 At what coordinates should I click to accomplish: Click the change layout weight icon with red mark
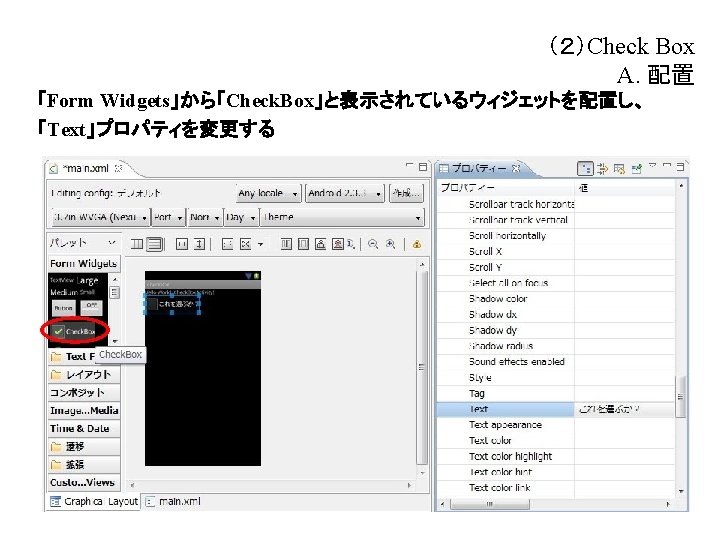[x=338, y=244]
